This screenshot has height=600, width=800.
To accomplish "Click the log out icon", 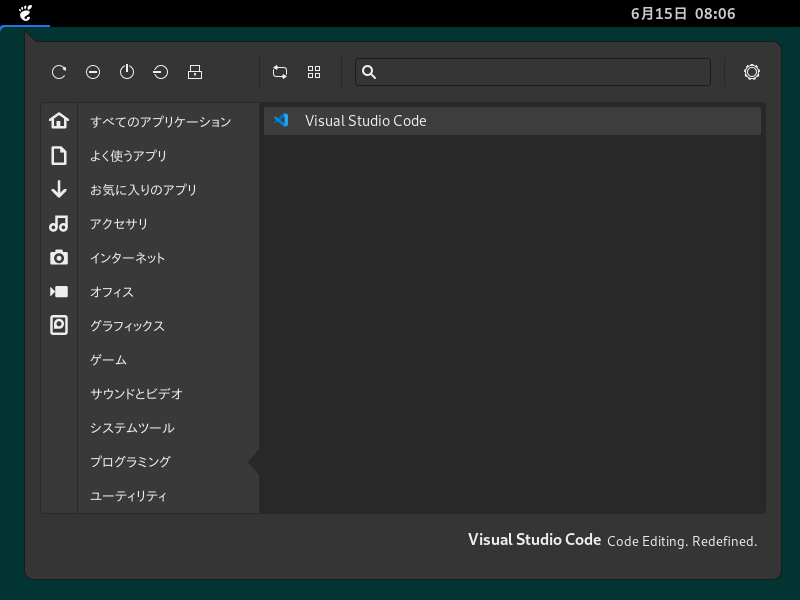I will [x=161, y=72].
